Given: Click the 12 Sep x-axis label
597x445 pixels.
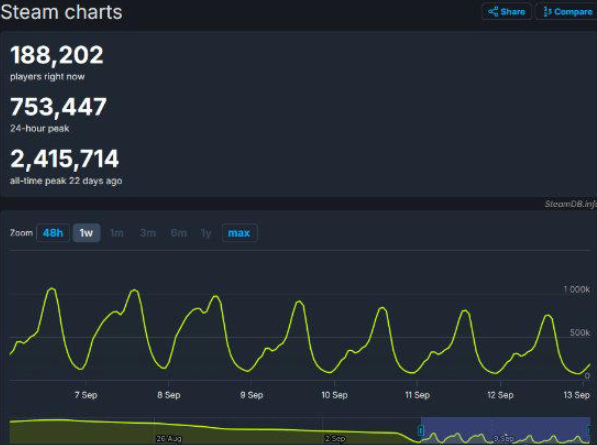Looking at the screenshot, I should pos(500,395).
